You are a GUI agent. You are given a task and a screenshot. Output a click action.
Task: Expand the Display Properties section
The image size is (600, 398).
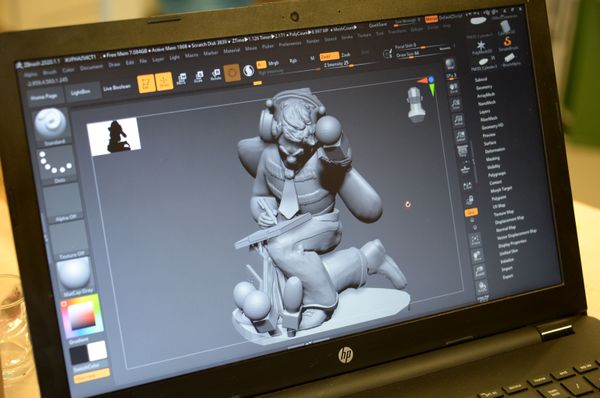[512, 243]
